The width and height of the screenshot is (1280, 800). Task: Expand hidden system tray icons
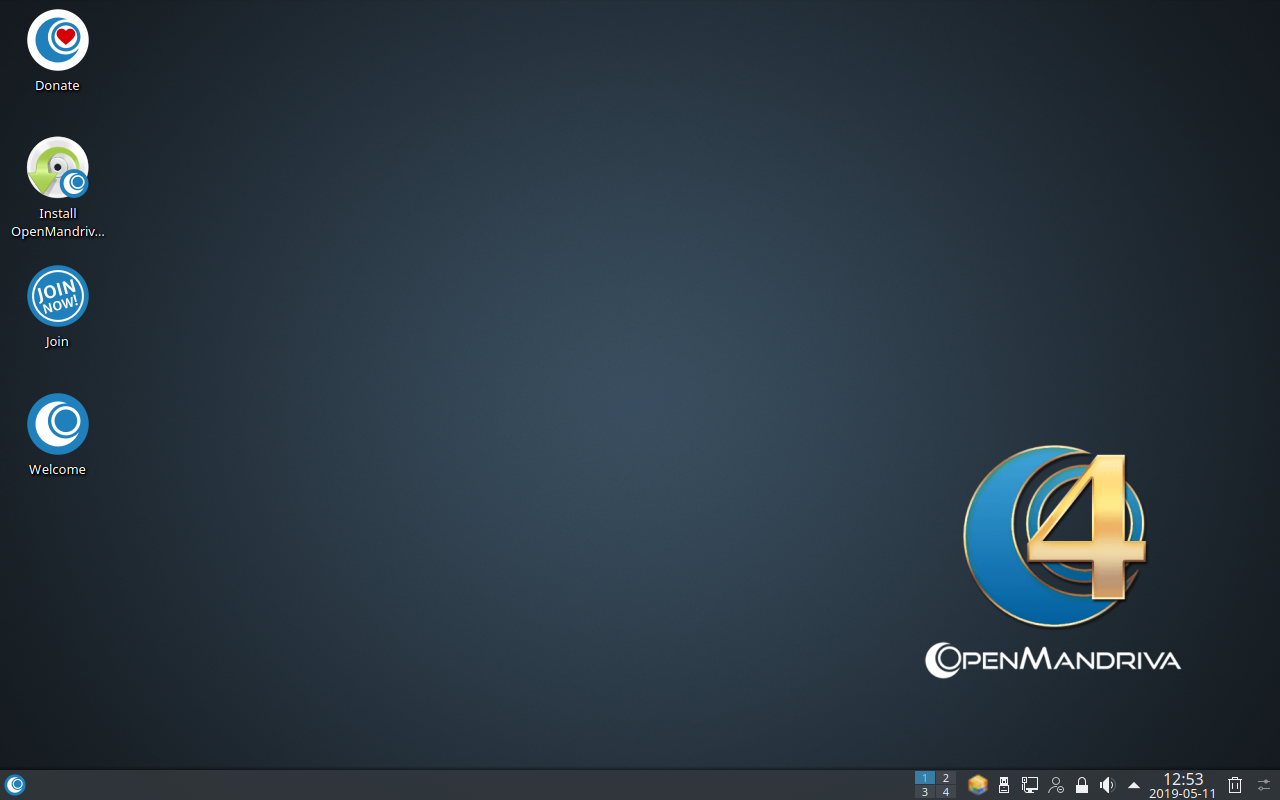click(x=1134, y=785)
